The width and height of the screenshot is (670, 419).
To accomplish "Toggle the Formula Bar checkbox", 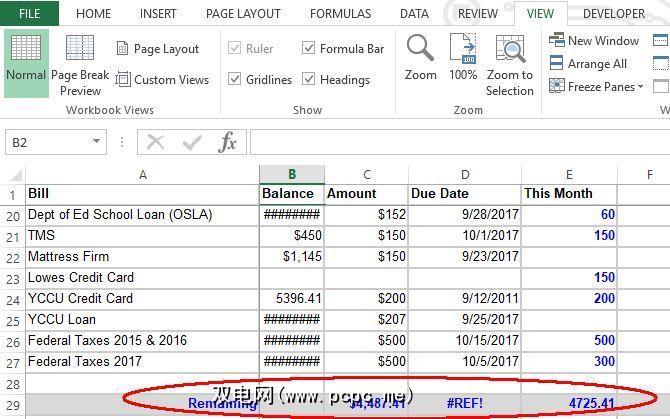I will coord(308,48).
